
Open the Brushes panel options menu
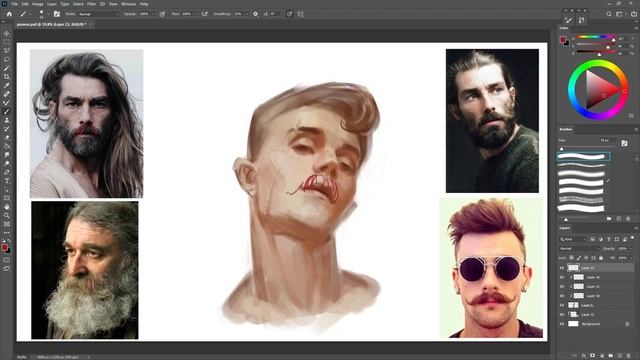[636, 129]
